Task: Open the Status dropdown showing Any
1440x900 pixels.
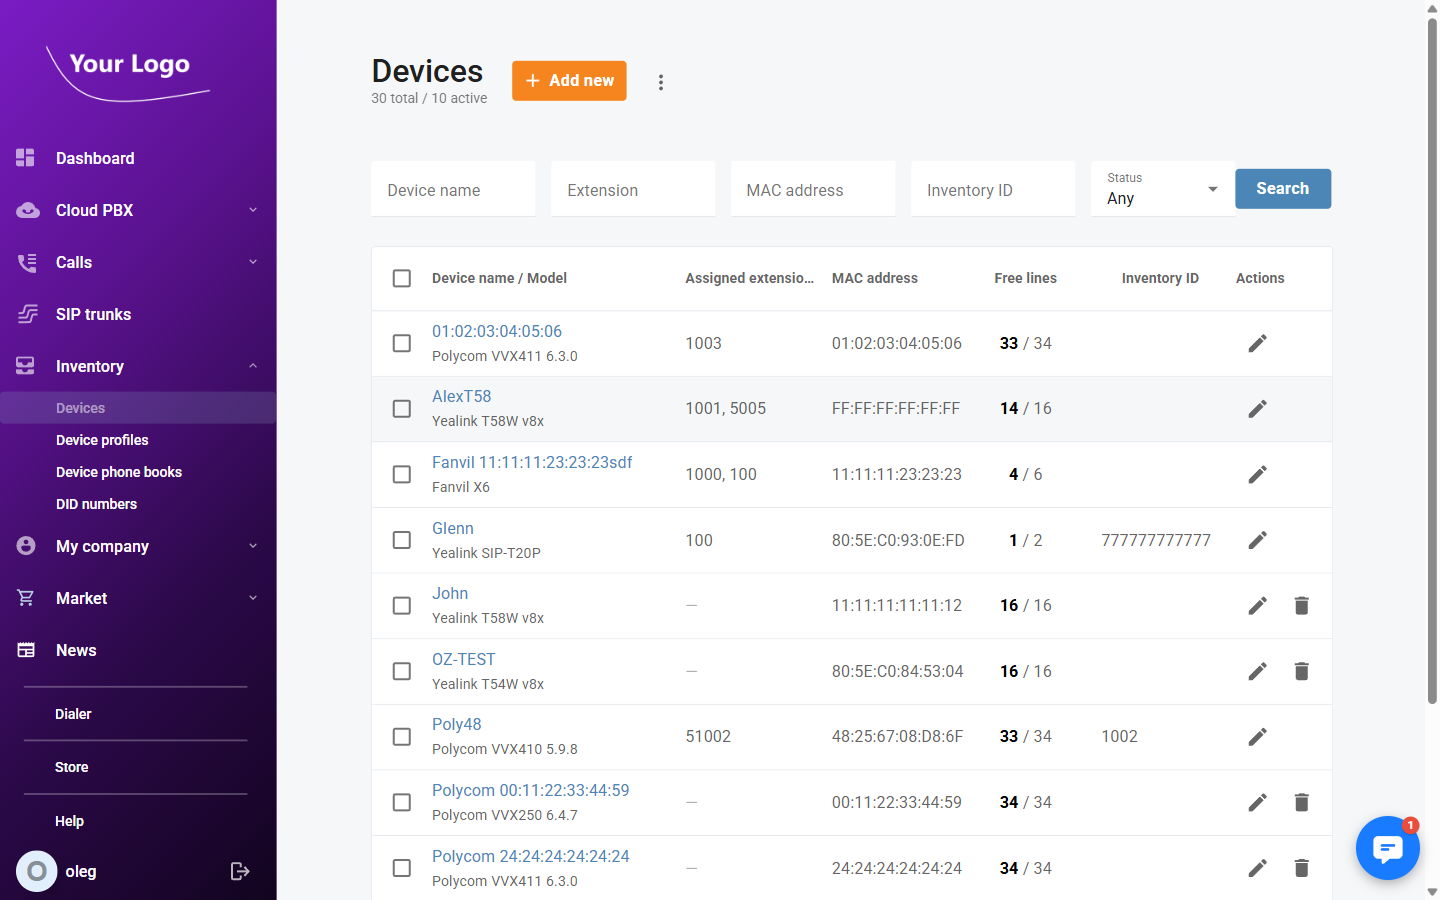Action: point(1162,192)
